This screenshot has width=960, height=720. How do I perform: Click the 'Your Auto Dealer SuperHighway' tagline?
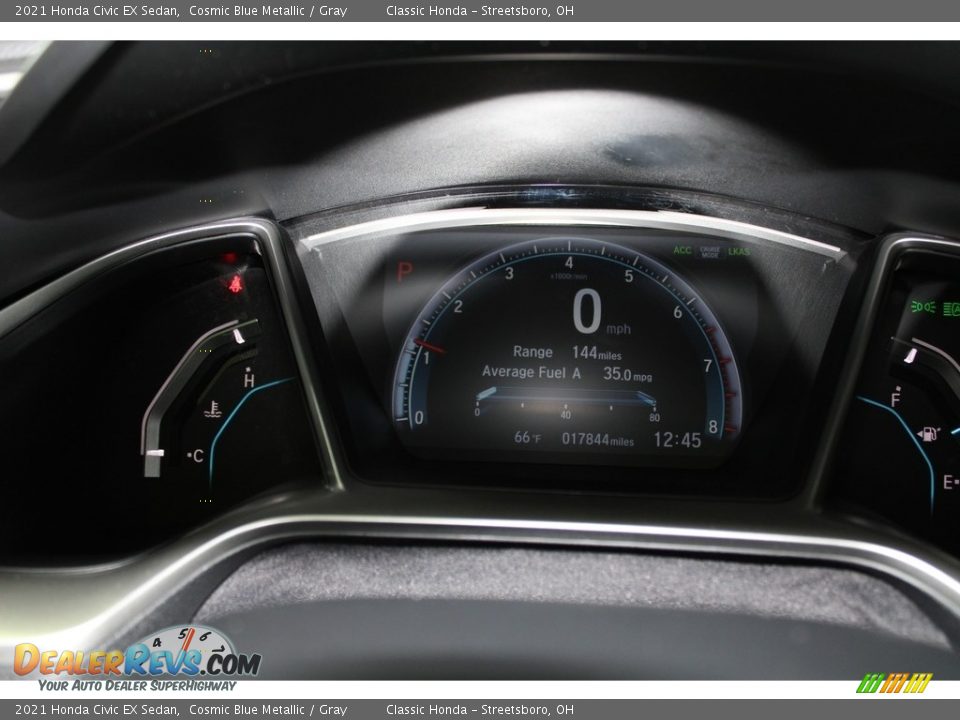tap(137, 686)
